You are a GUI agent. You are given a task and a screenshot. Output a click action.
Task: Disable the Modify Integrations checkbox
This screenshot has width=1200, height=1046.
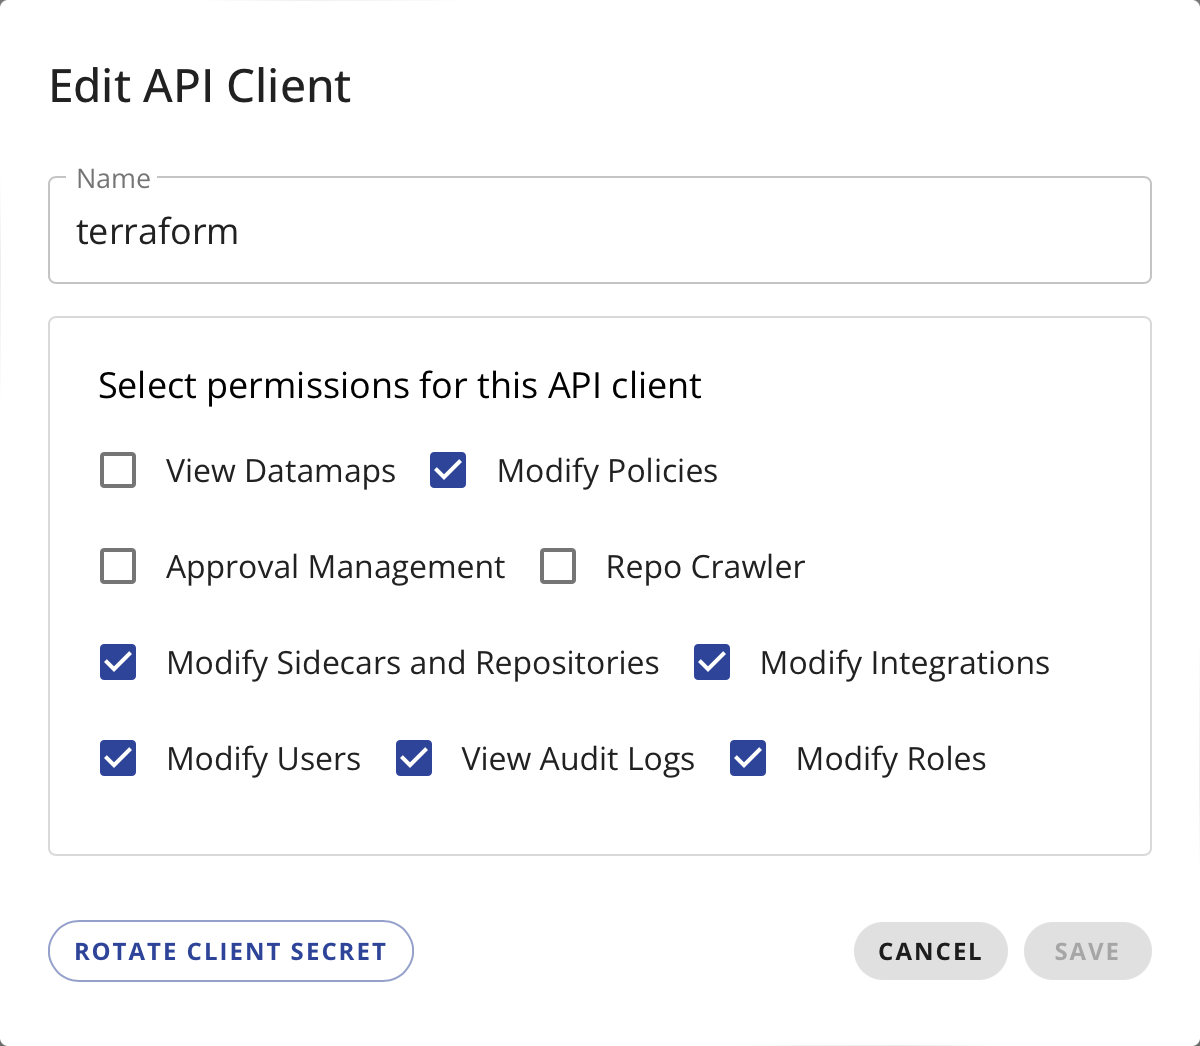tap(712, 662)
